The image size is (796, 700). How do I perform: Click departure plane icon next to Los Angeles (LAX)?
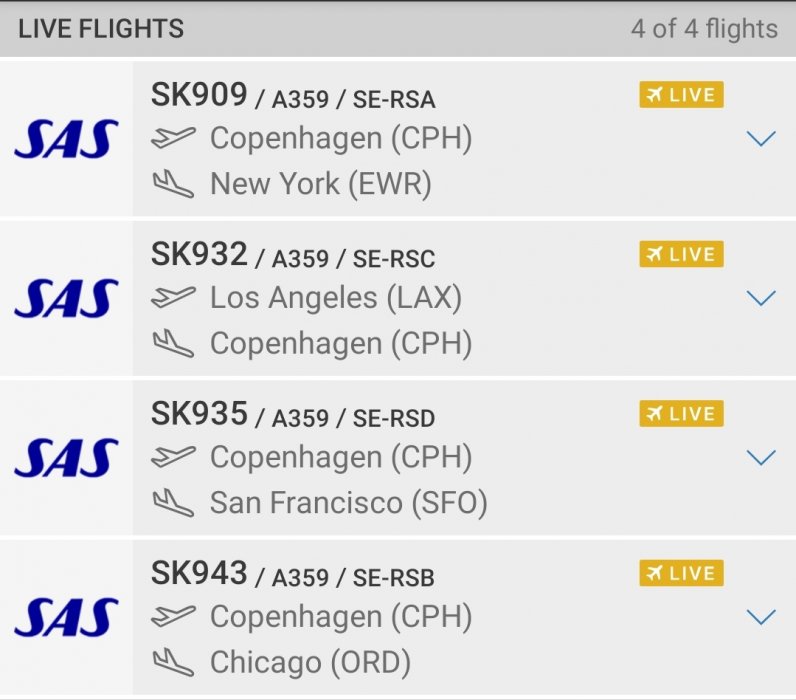[173, 297]
